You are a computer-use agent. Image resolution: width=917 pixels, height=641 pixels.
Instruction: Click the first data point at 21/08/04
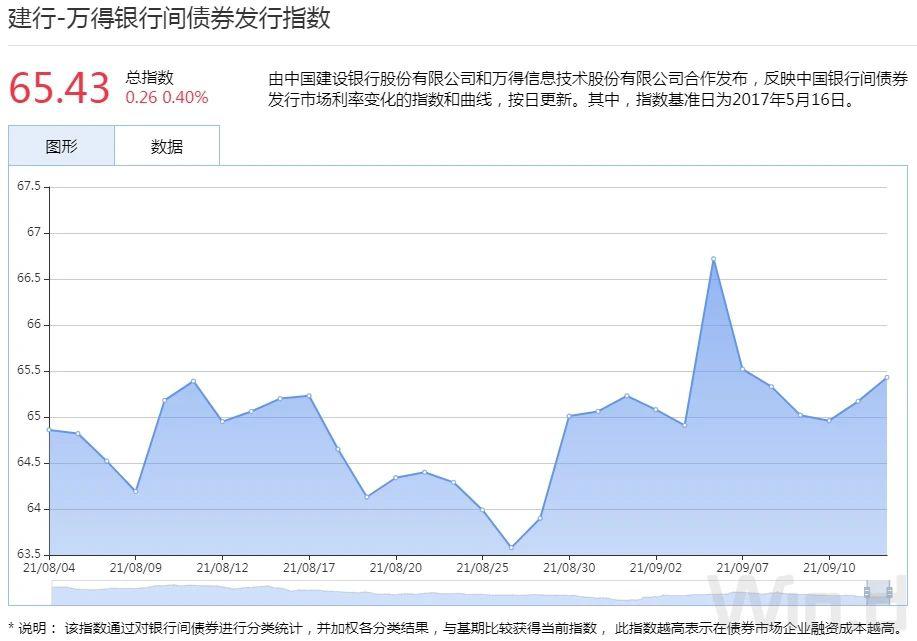click(49, 430)
